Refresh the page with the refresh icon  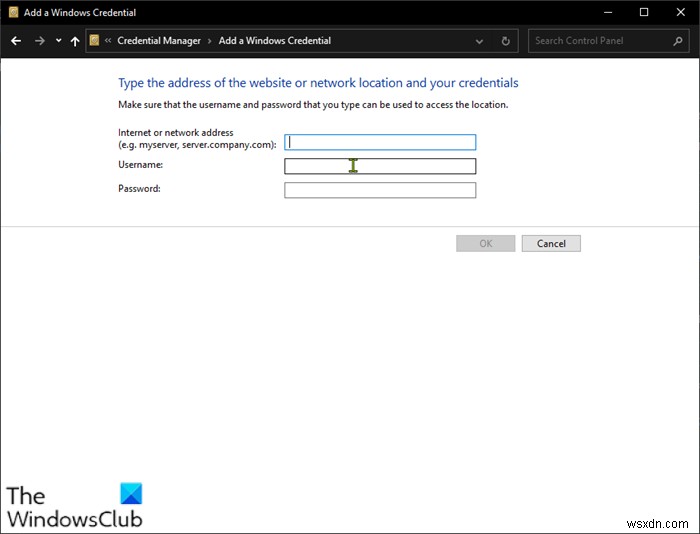505,41
